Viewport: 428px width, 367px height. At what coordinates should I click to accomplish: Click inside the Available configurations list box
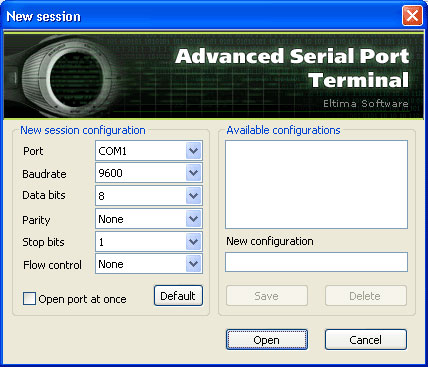click(316, 185)
